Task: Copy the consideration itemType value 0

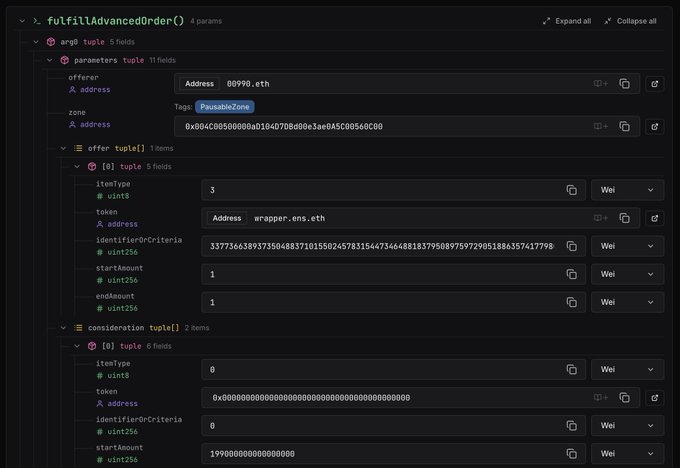Action: [x=572, y=370]
